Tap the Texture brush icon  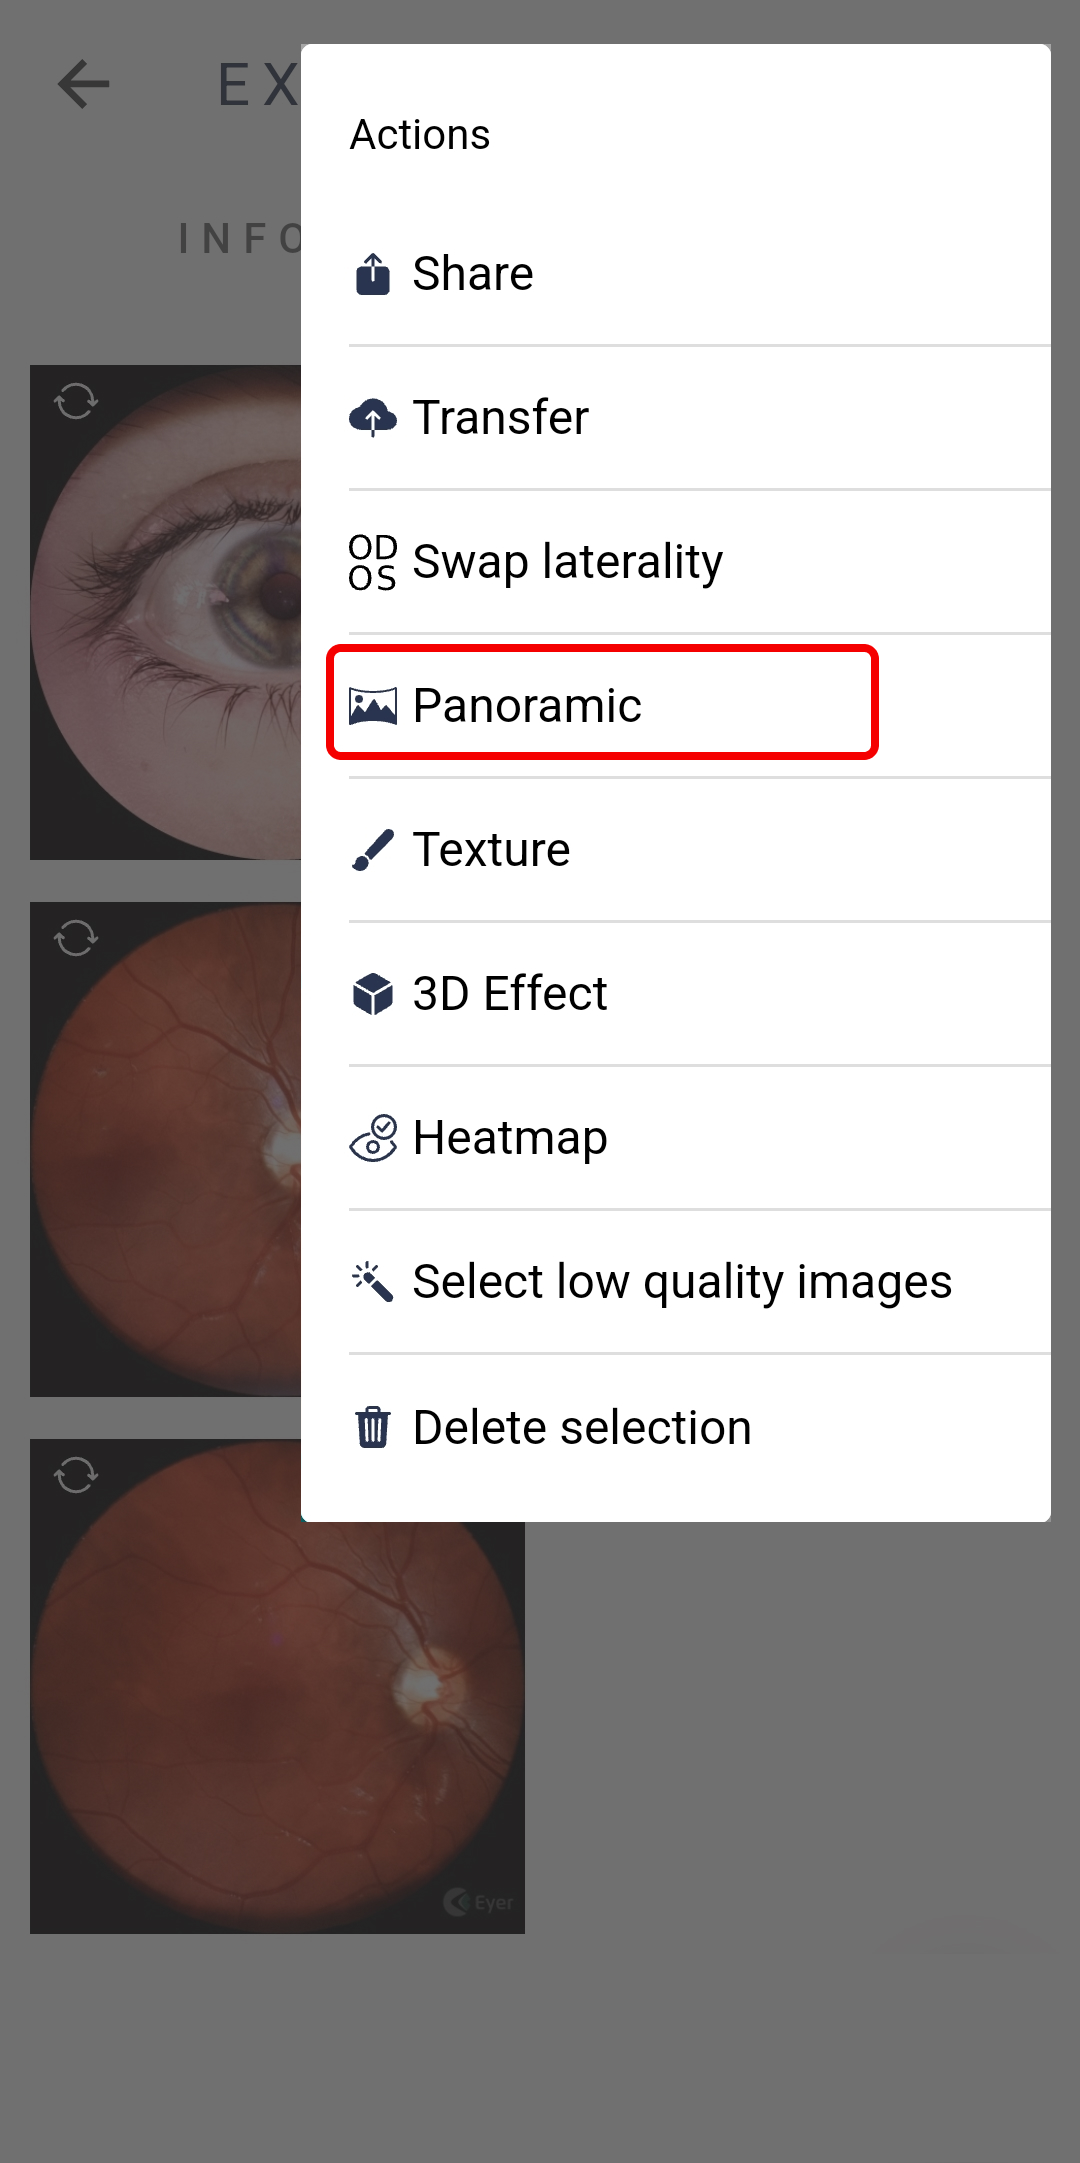373,850
